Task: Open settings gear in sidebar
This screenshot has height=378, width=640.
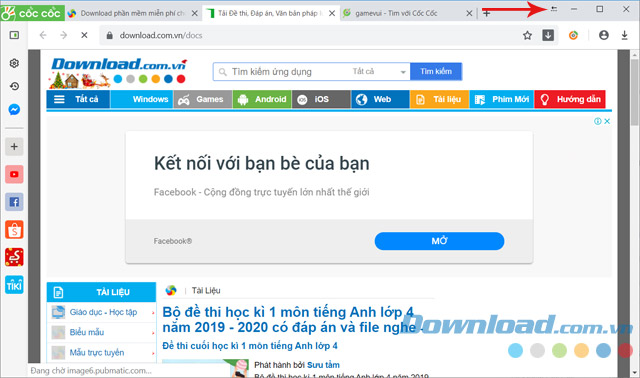Action: point(14,63)
